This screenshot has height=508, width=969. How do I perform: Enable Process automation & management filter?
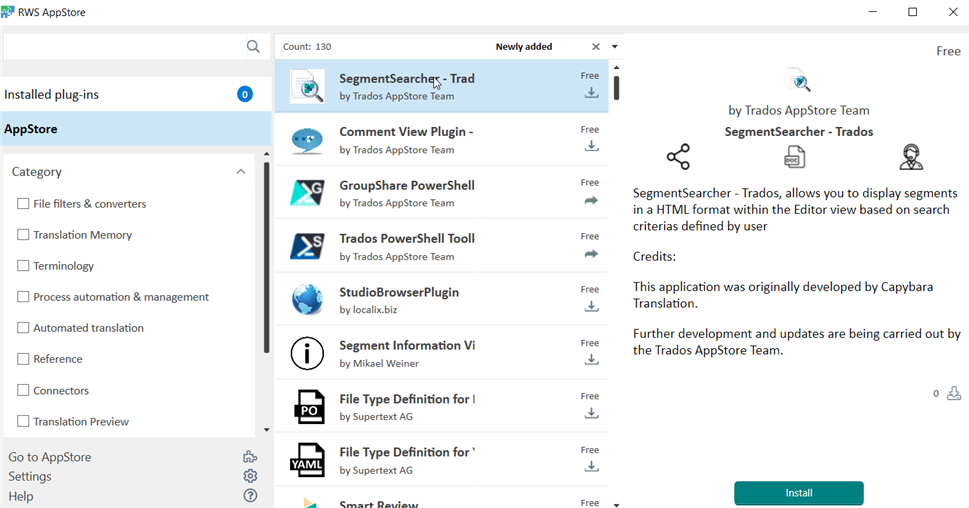click(23, 297)
